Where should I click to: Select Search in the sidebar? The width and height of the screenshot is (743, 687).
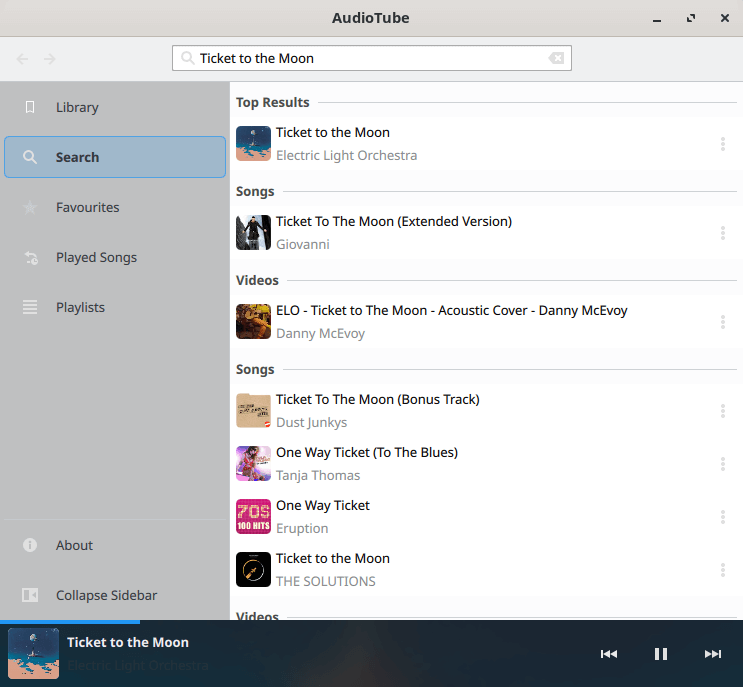[115, 157]
